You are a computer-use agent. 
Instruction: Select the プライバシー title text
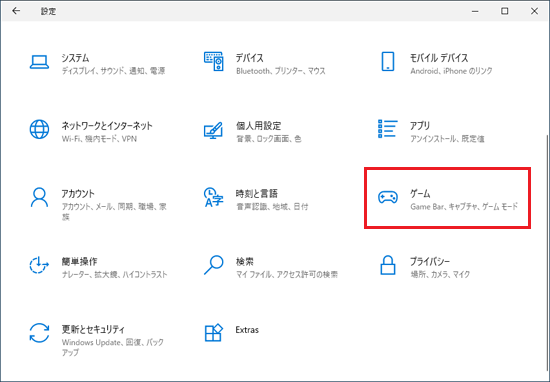pos(430,261)
